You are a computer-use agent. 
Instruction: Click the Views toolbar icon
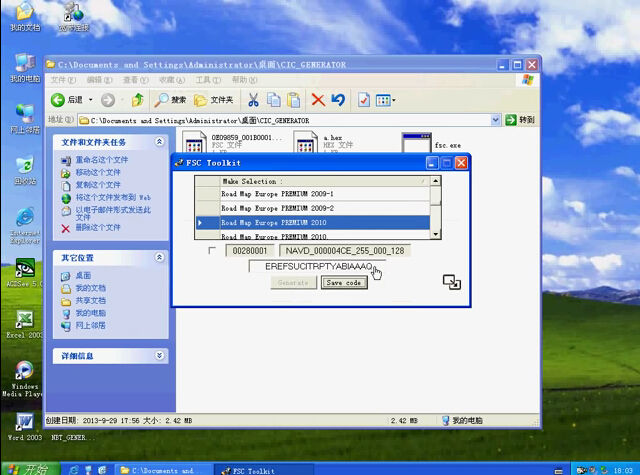[385, 100]
